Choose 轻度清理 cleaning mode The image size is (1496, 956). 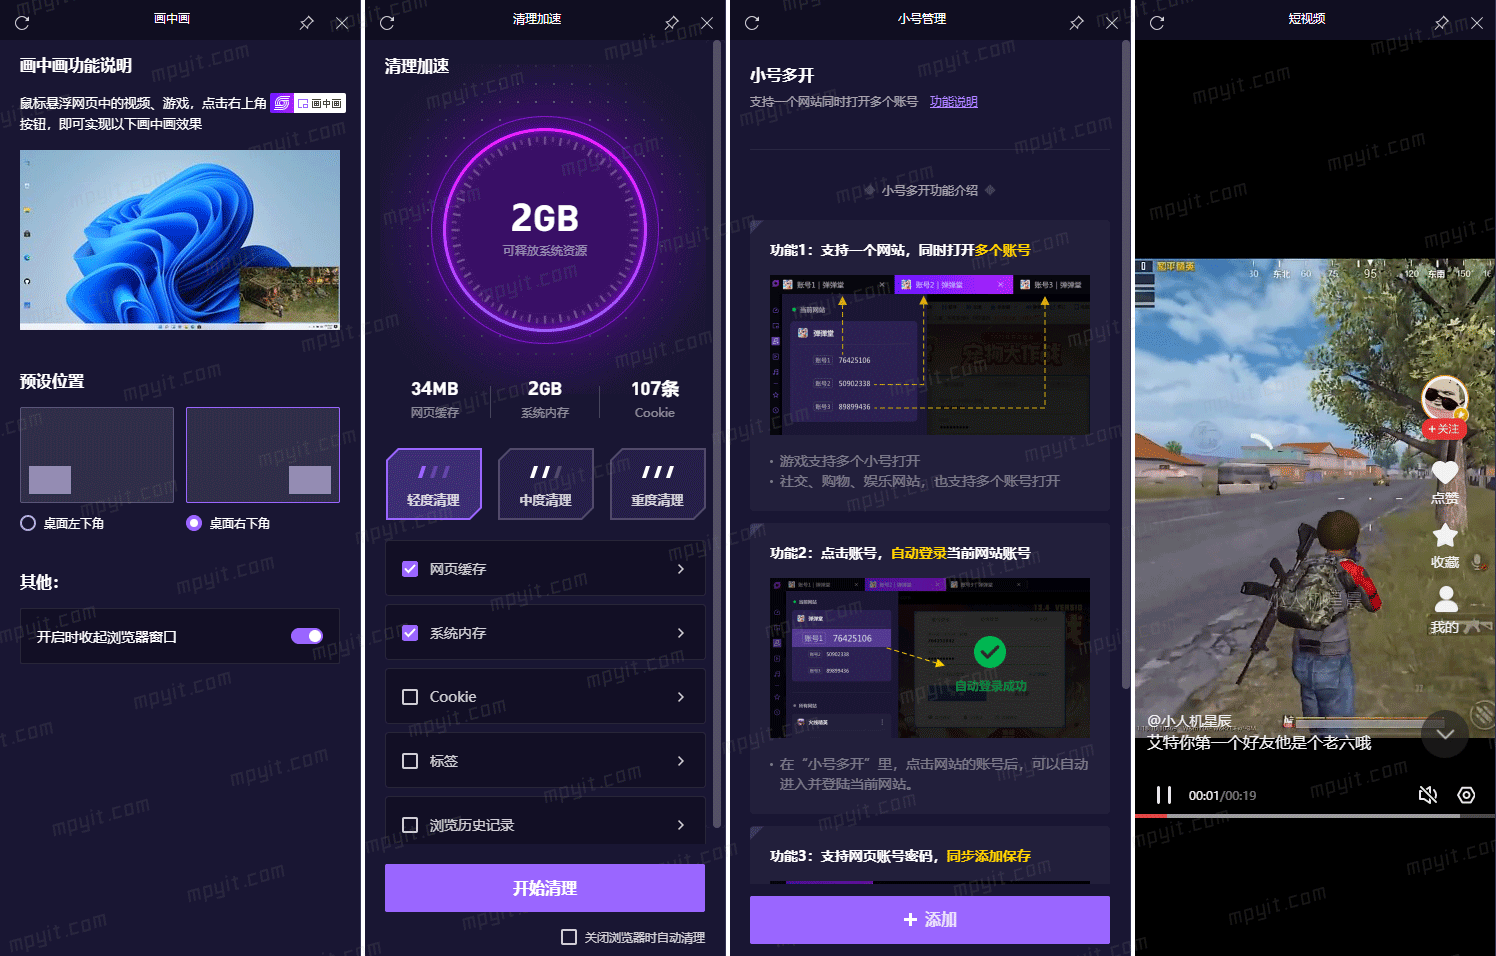pos(434,484)
